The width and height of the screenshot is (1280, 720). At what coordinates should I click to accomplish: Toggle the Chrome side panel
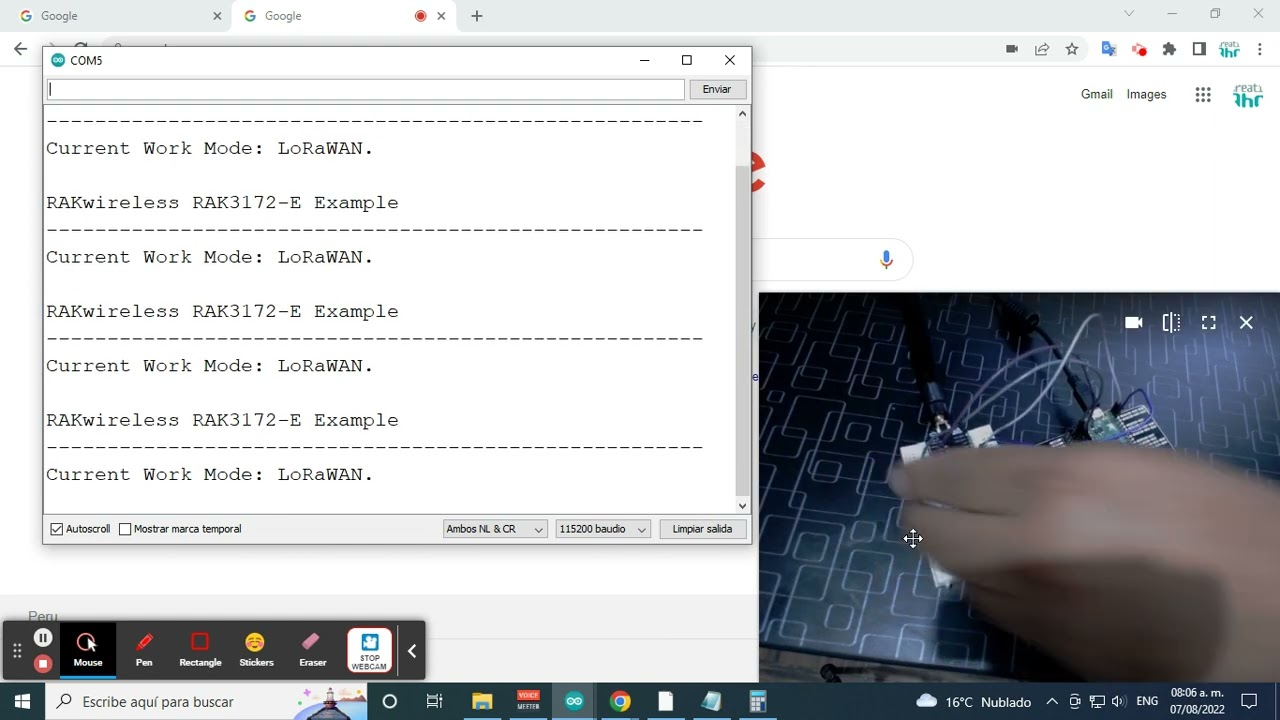pyautogui.click(x=1199, y=49)
